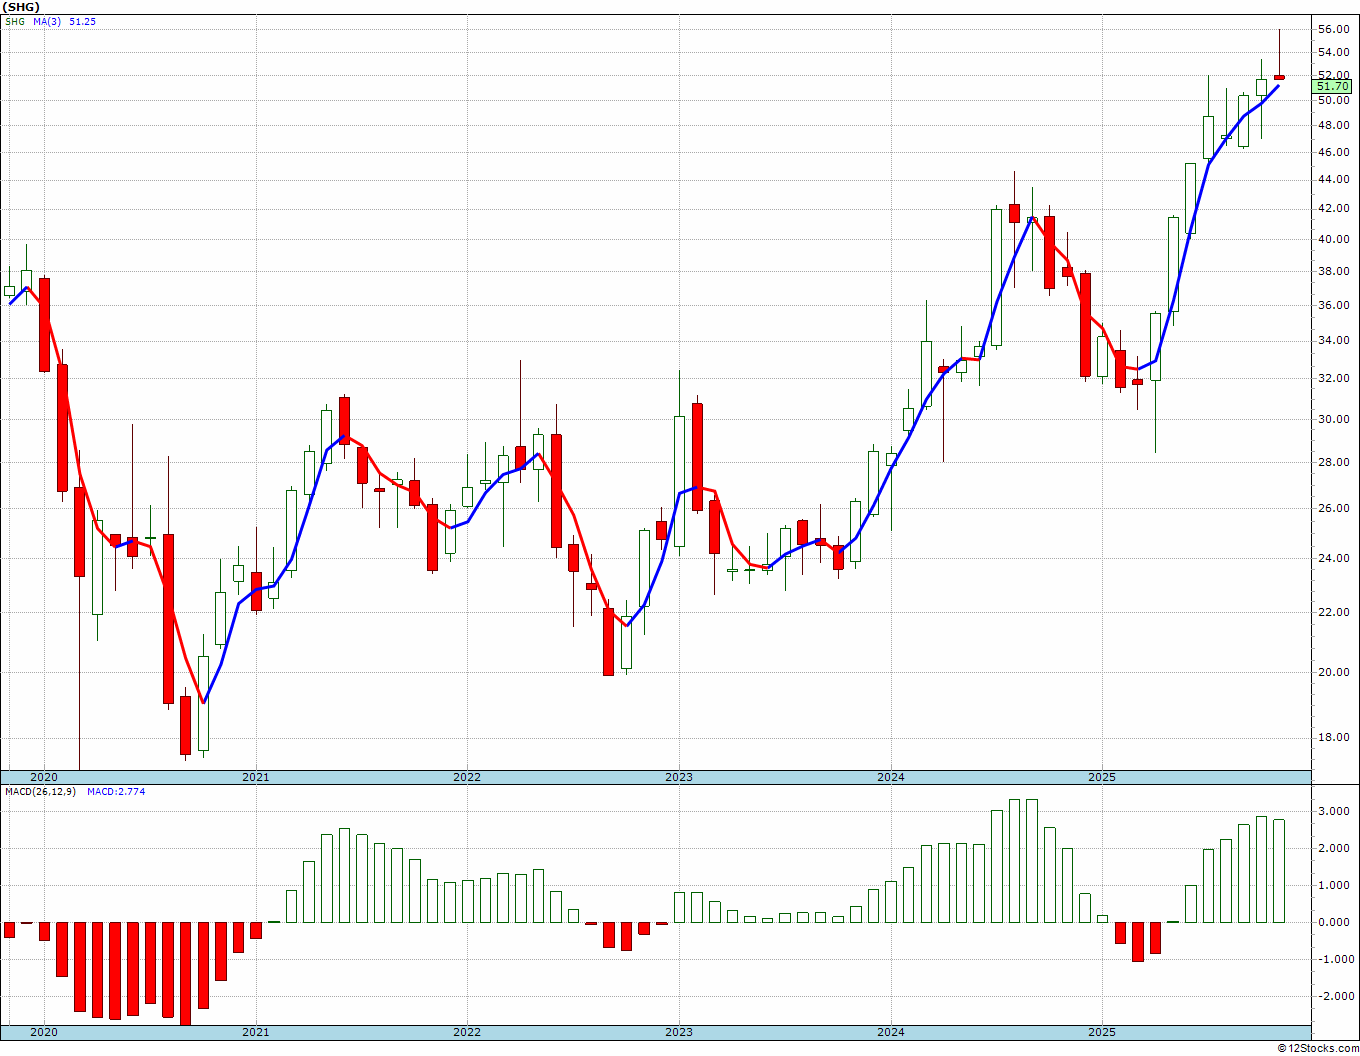Click the 3.000 MACD axis label
Image resolution: width=1360 pixels, height=1056 pixels.
click(1335, 811)
